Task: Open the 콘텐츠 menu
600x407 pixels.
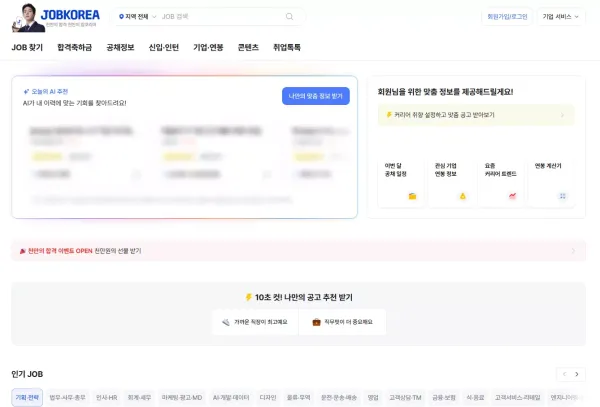Action: tap(248, 47)
